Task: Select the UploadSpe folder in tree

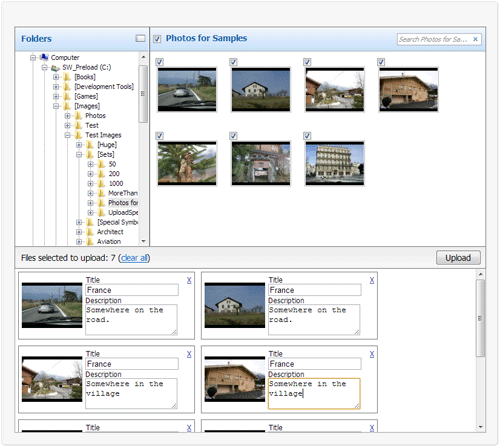Action: pos(123,212)
